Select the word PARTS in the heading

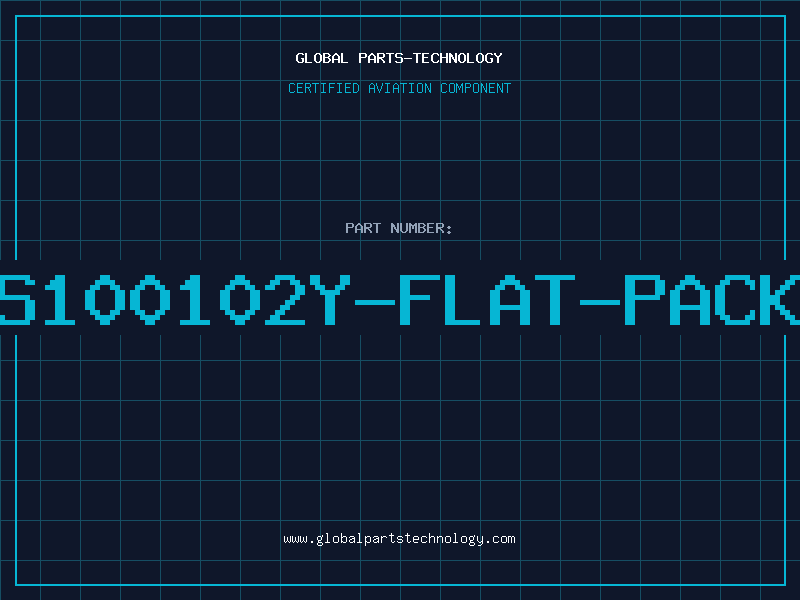[x=380, y=58]
